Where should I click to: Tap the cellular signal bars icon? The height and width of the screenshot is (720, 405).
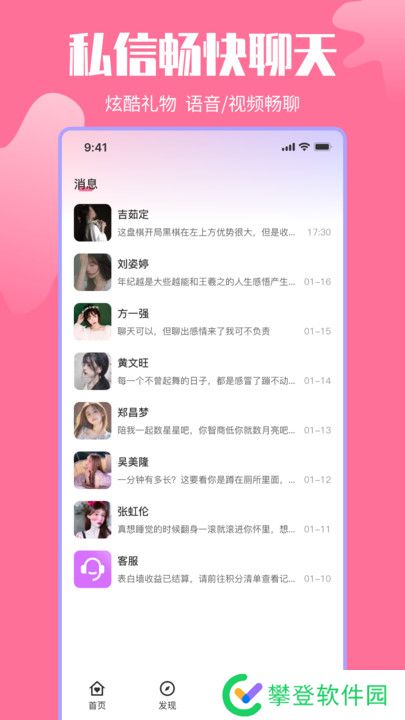[288, 147]
